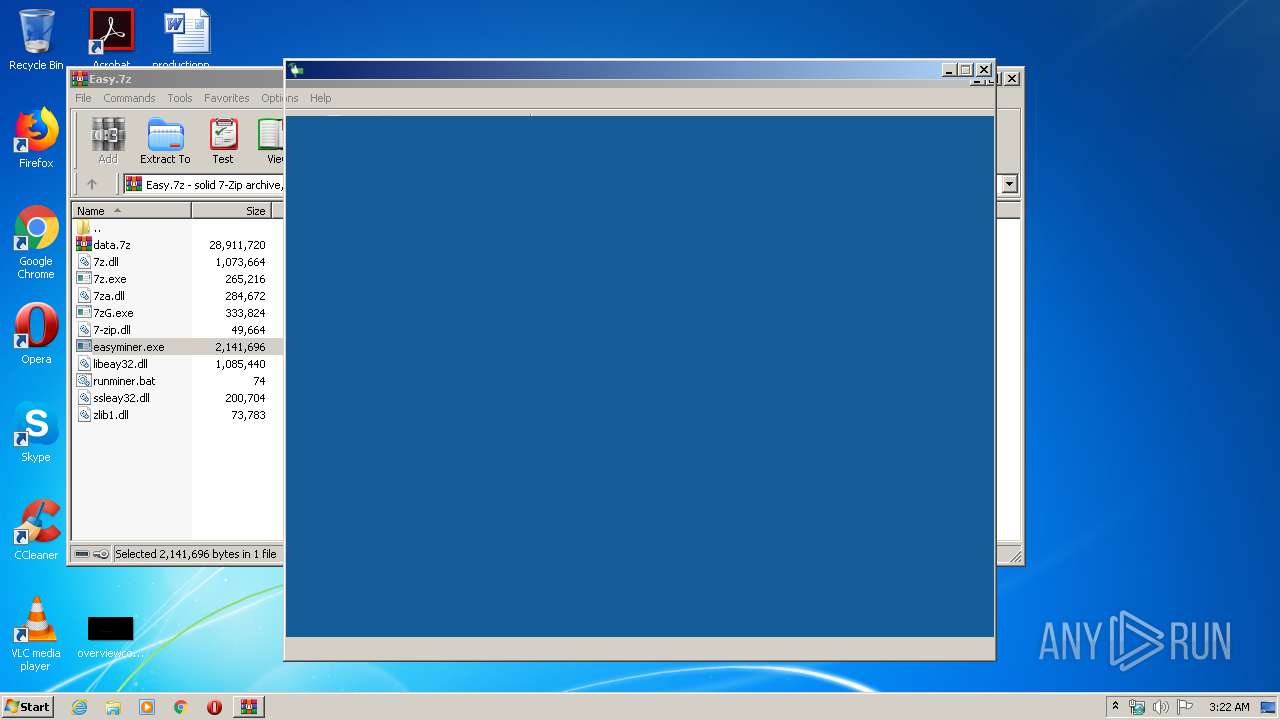Select data.7z in the file list
The image size is (1280, 720).
click(111, 245)
